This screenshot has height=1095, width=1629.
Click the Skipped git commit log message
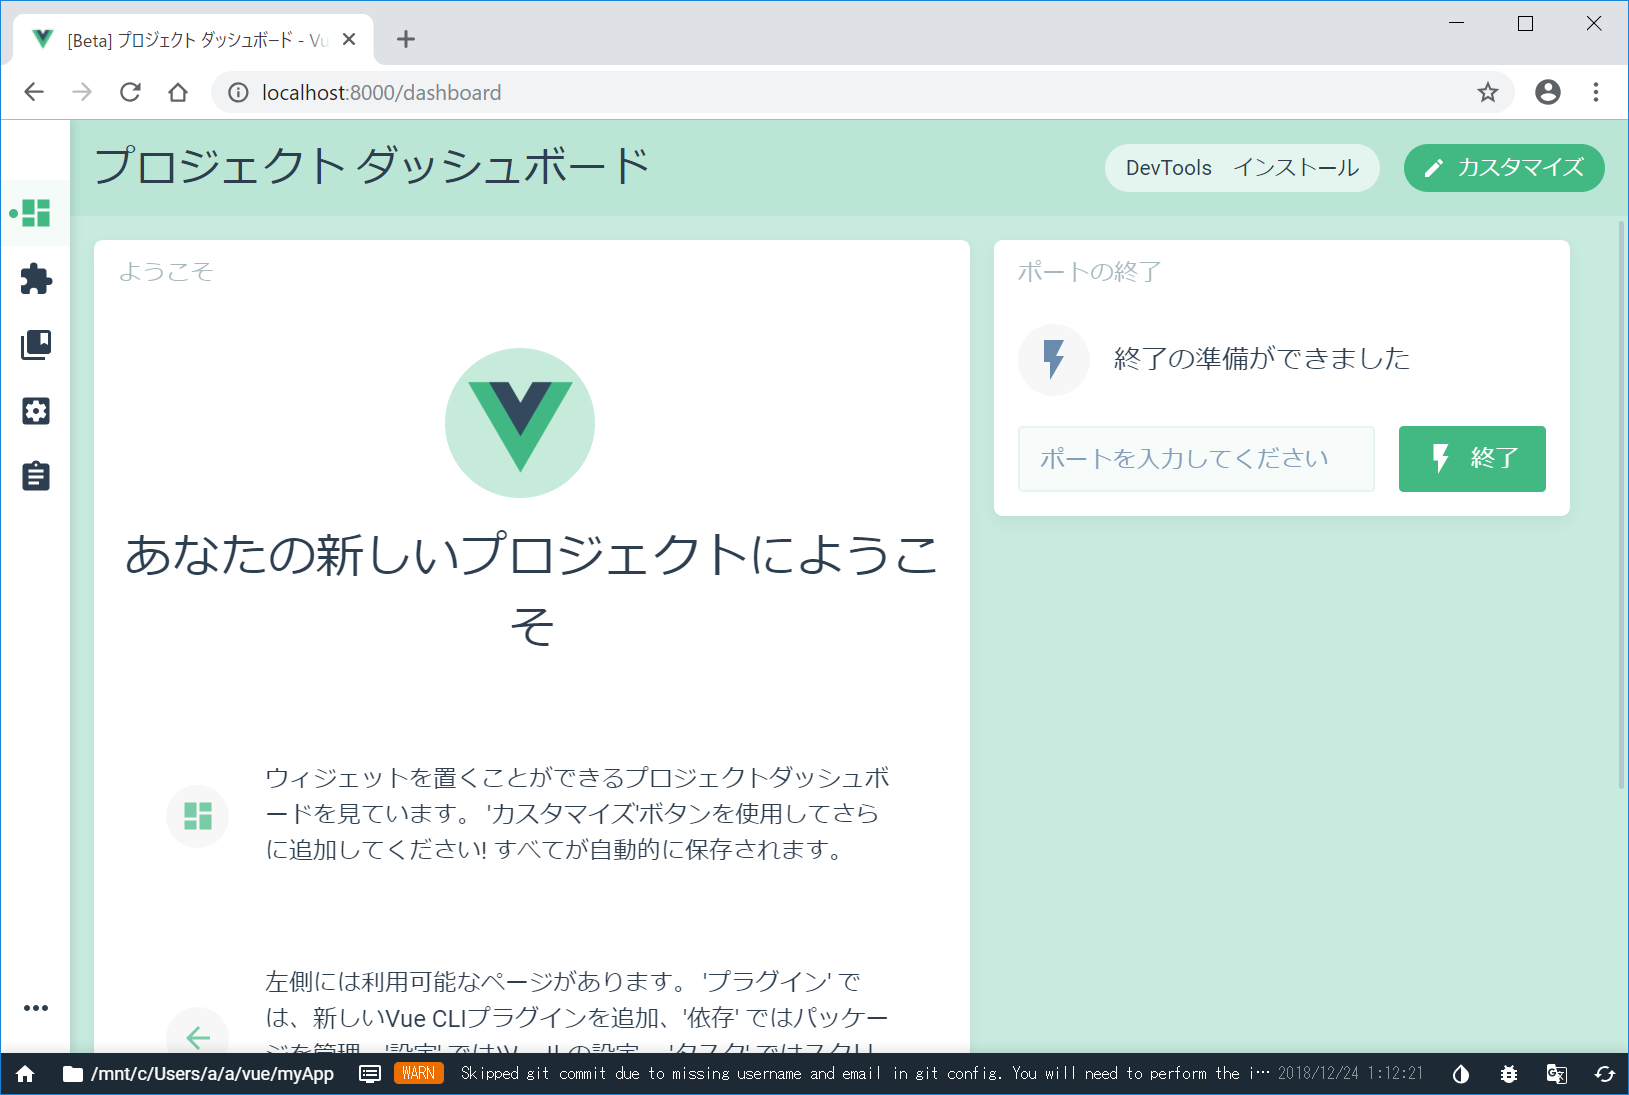tap(864, 1073)
